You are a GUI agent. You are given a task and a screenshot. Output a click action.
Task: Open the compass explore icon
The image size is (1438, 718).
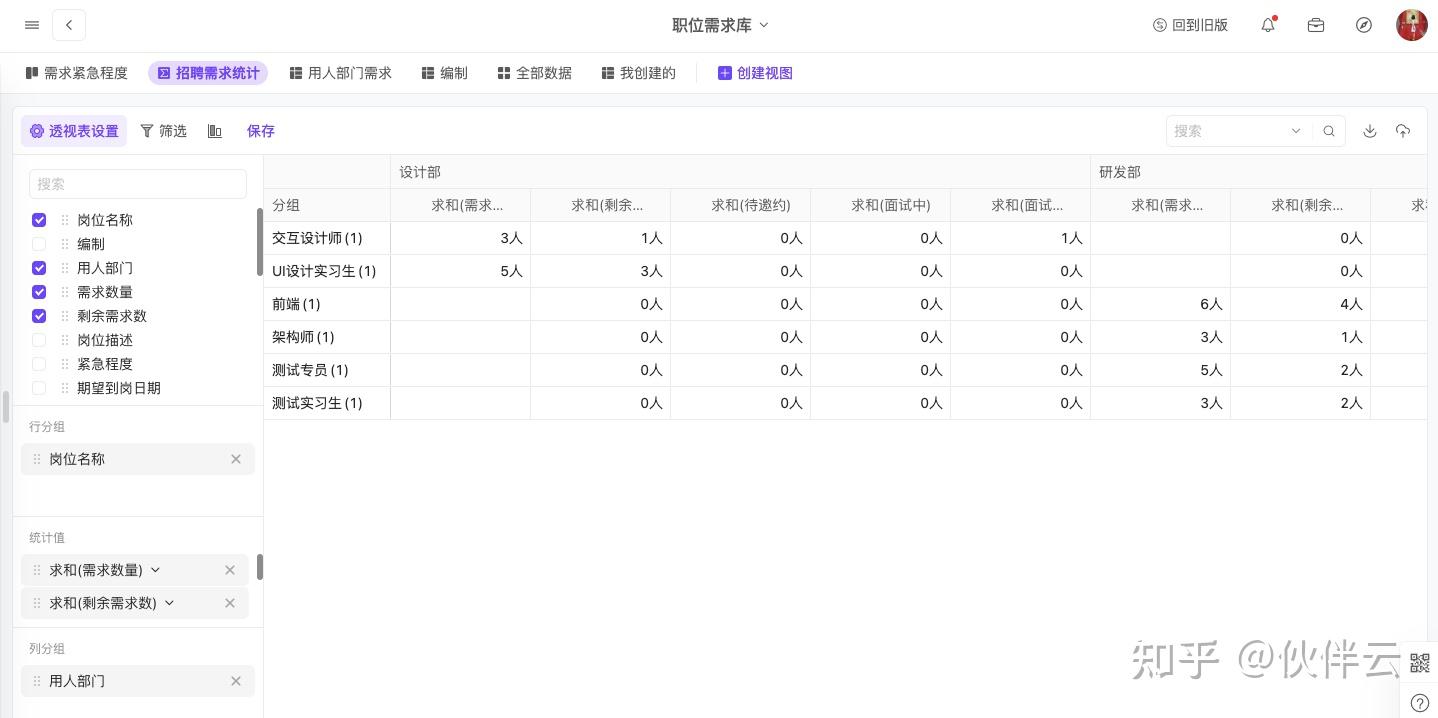[1364, 25]
